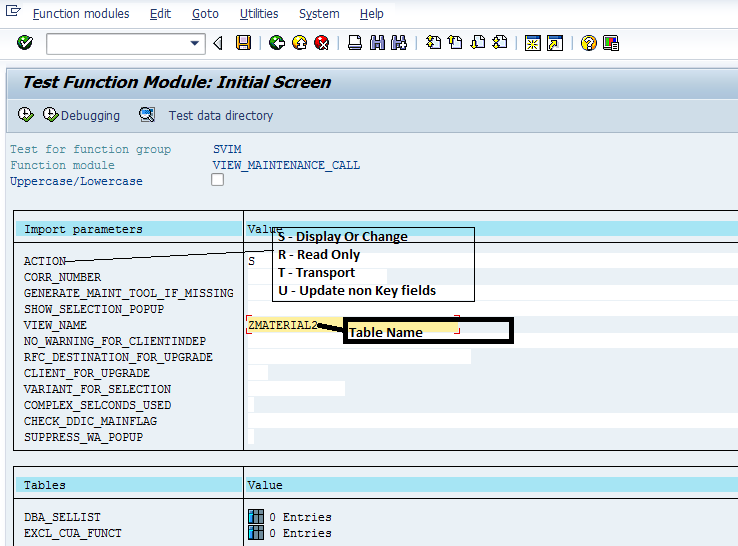The image size is (738, 546).
Task: Click the CORR_NUMBER parameter label
Action: 63,277
